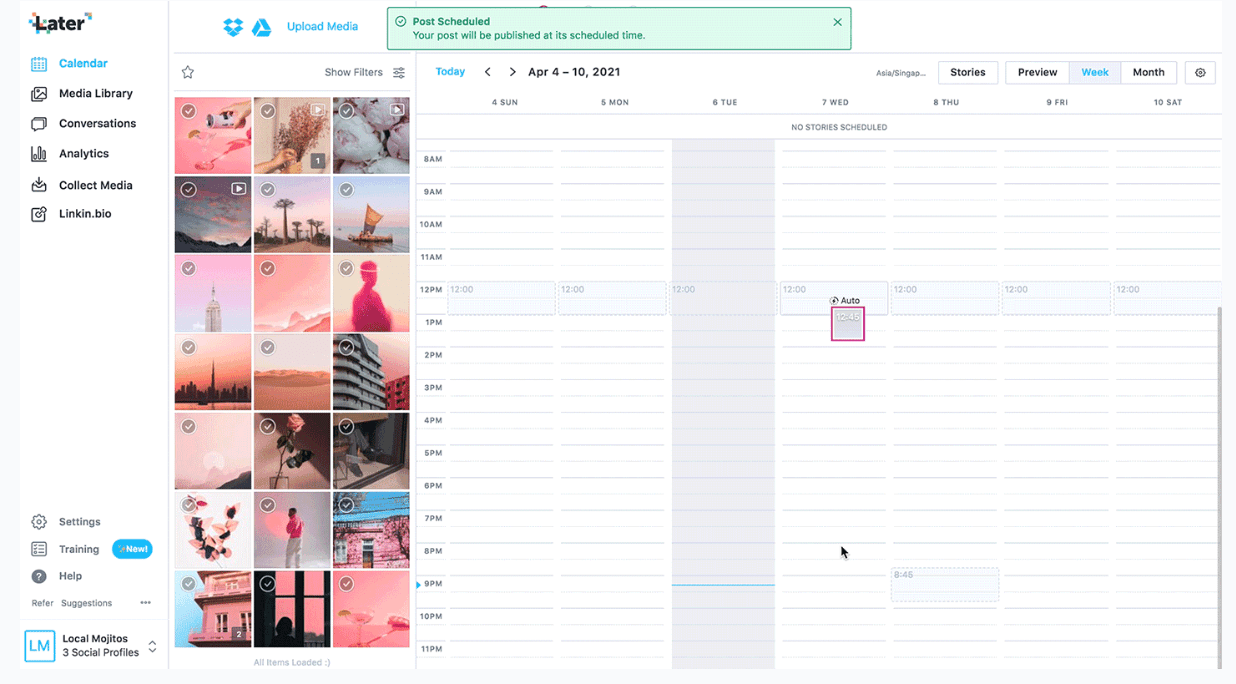Click the LM account avatar
Image resolution: width=1236 pixels, height=684 pixels.
click(40, 646)
